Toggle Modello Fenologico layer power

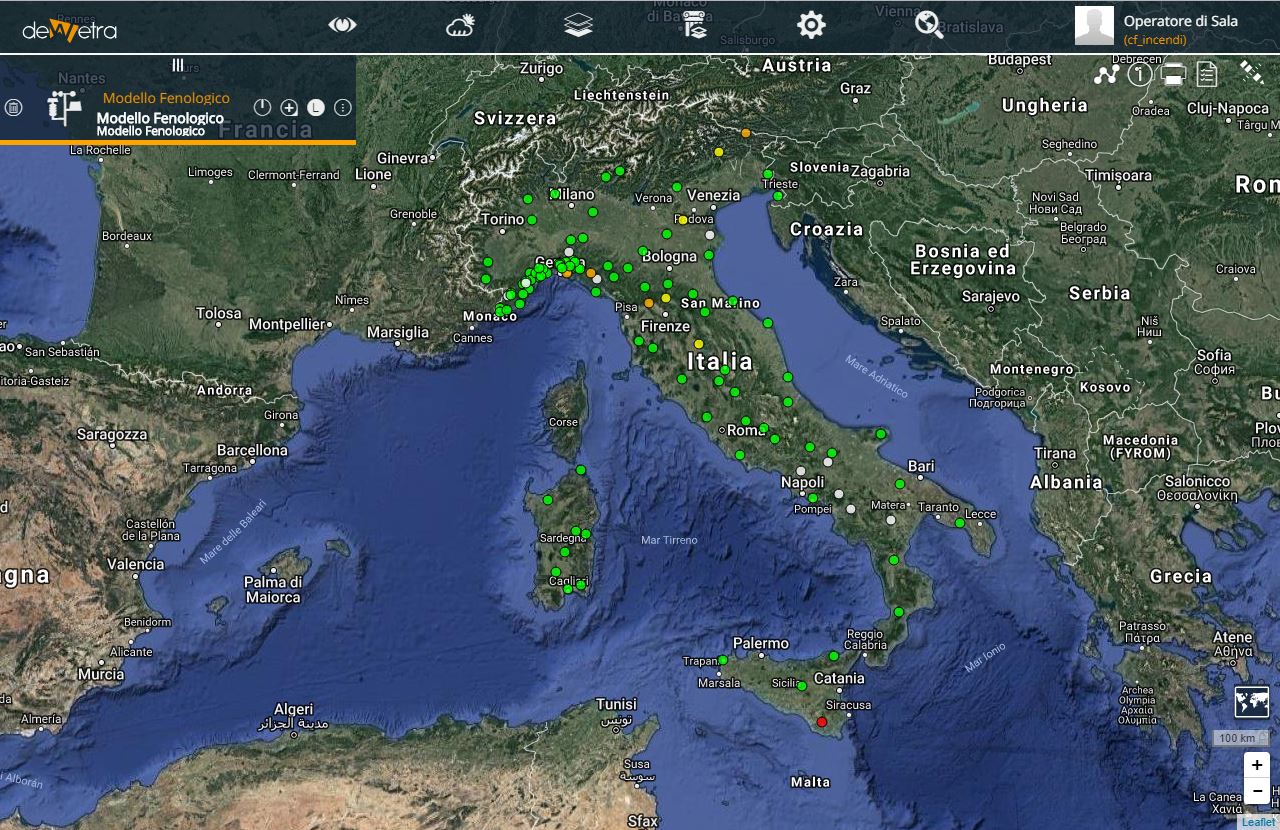click(x=262, y=107)
